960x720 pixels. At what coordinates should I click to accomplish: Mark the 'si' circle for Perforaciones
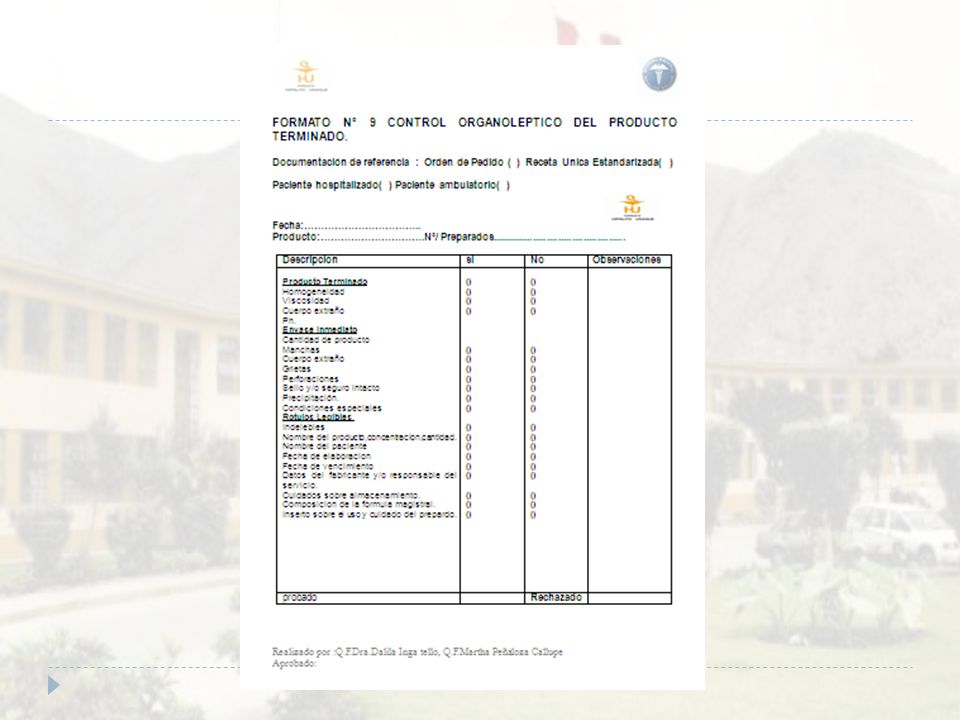[x=468, y=379]
